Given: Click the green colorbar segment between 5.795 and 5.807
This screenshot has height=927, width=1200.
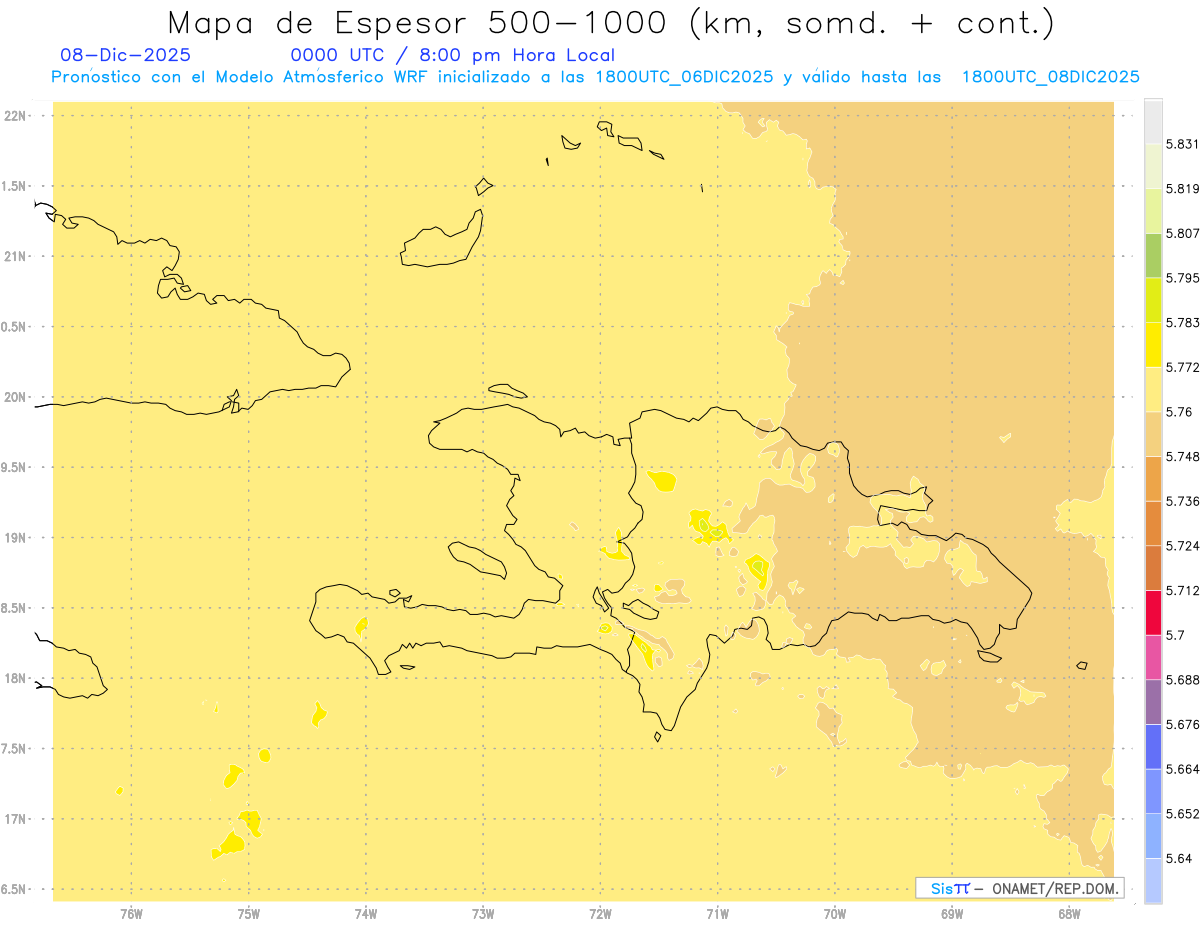Looking at the screenshot, I should [x=1153, y=255].
